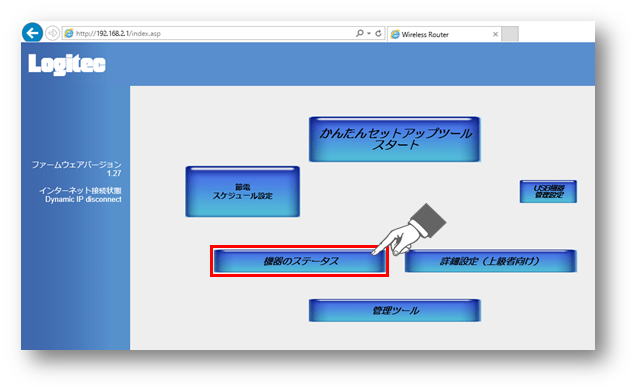Click the ファームウェアバージョン 1.27 text
The height and width of the screenshot is (392, 637).
[x=77, y=169]
